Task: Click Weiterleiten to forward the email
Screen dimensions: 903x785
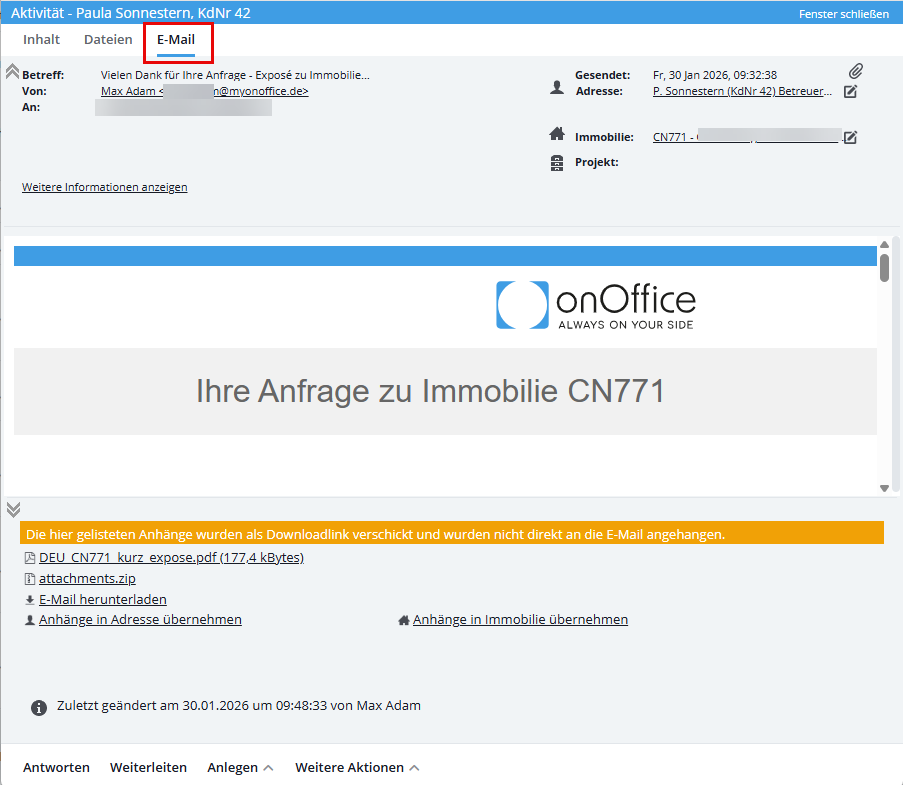Action: click(148, 767)
